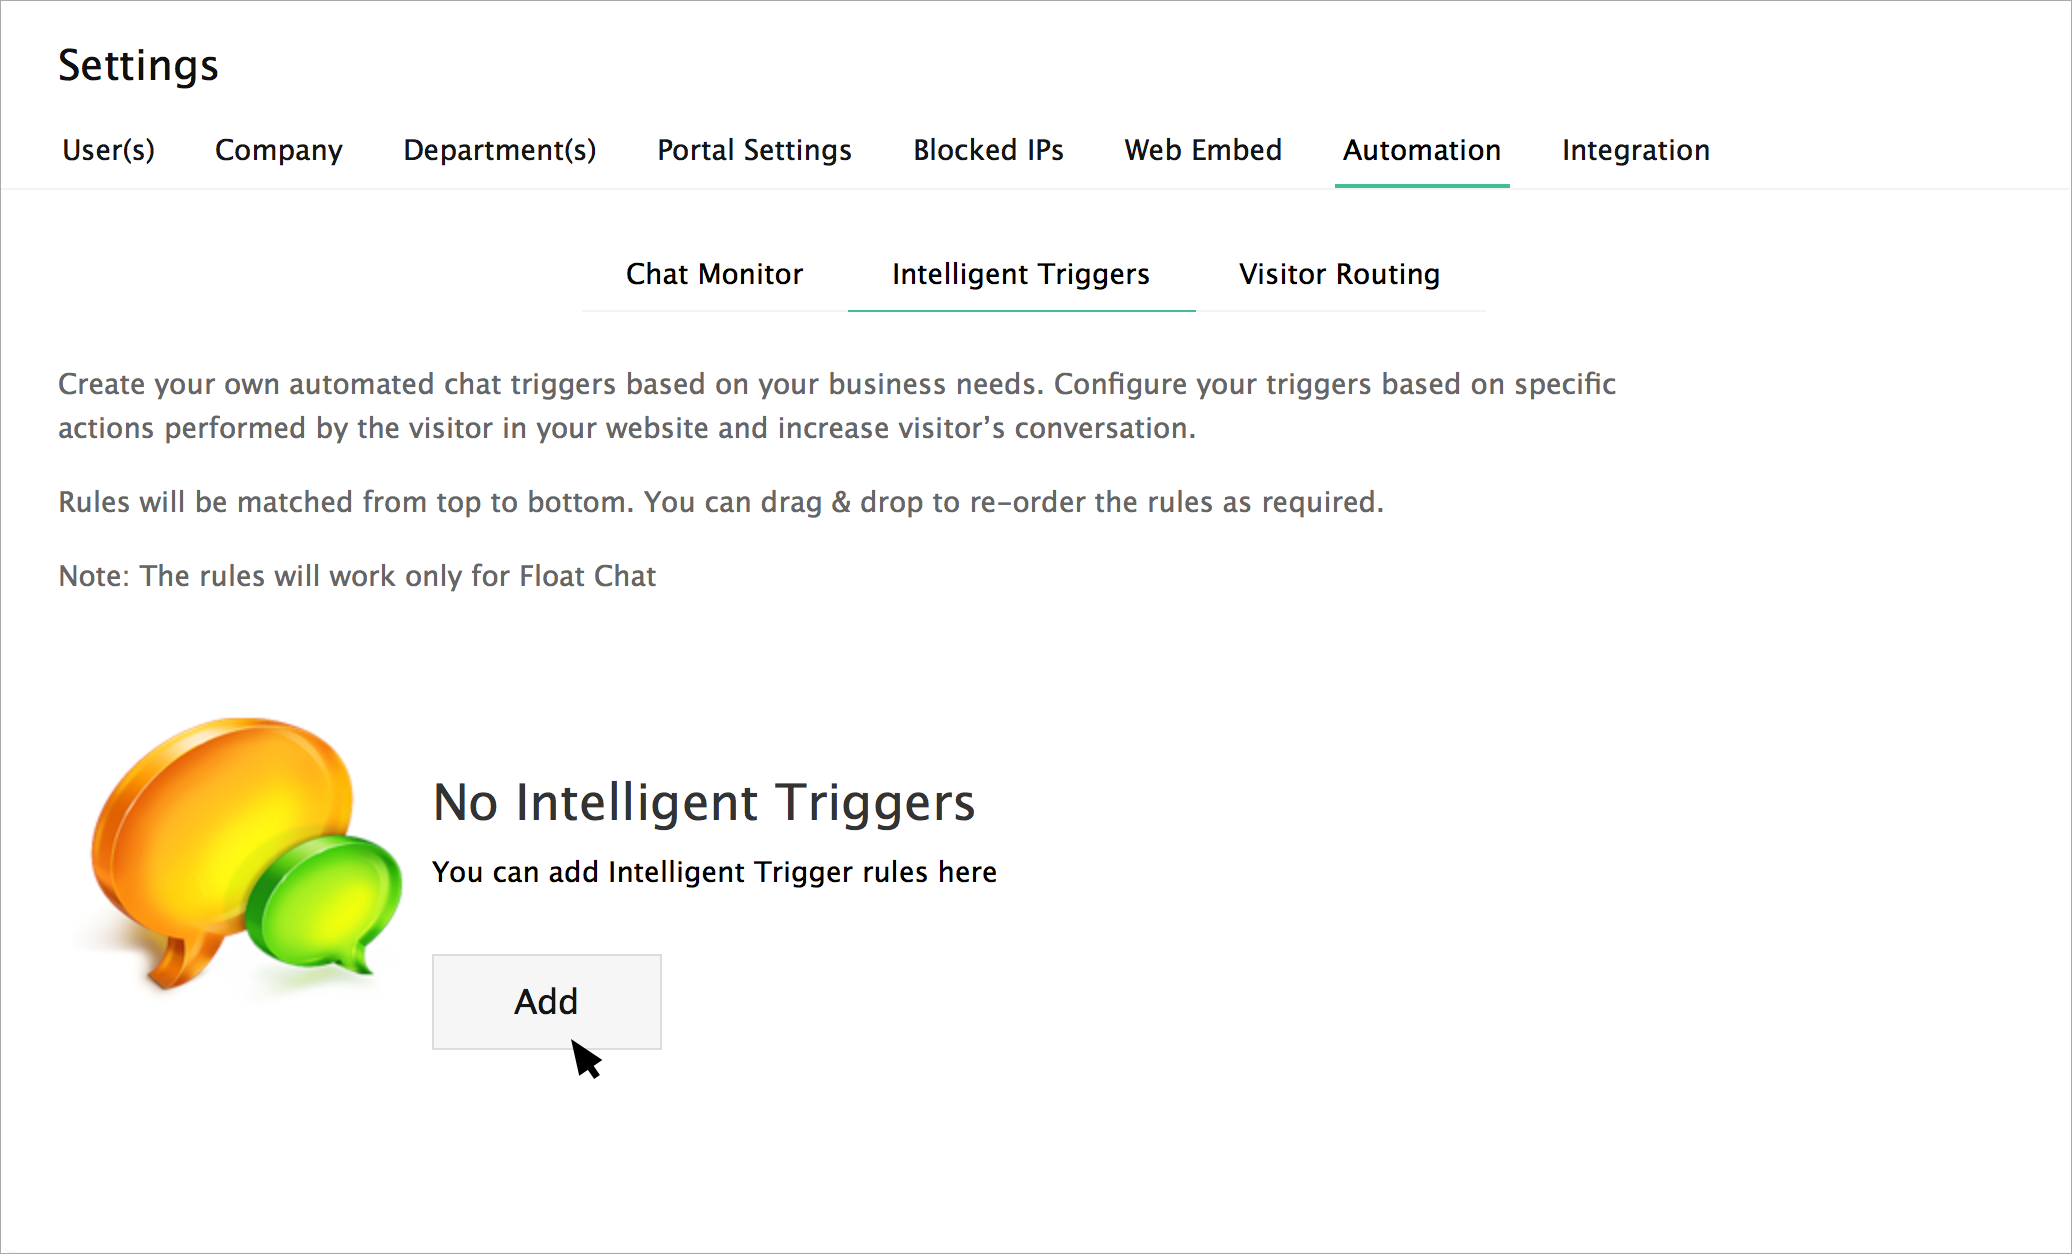Screen dimensions: 2072x1254
Task: Open the User(s) settings tab
Action: tap(108, 150)
